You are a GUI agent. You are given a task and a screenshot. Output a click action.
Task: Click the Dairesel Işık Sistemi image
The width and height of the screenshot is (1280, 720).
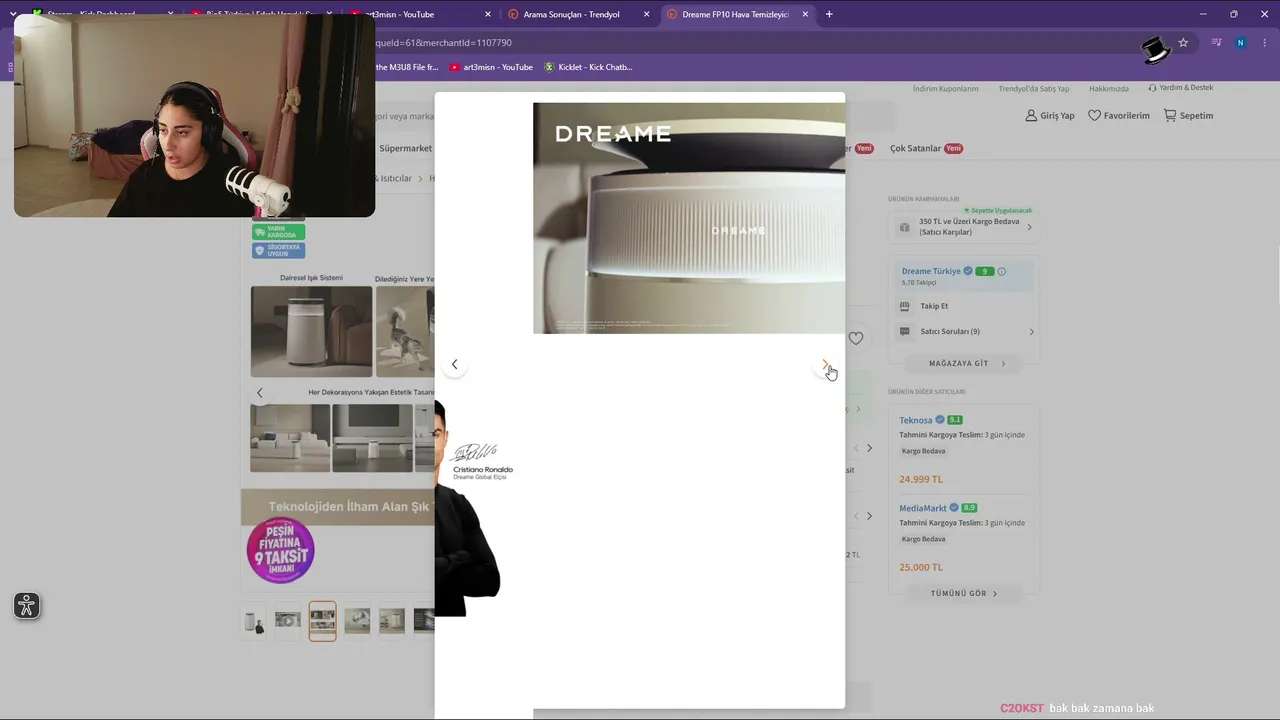(311, 331)
